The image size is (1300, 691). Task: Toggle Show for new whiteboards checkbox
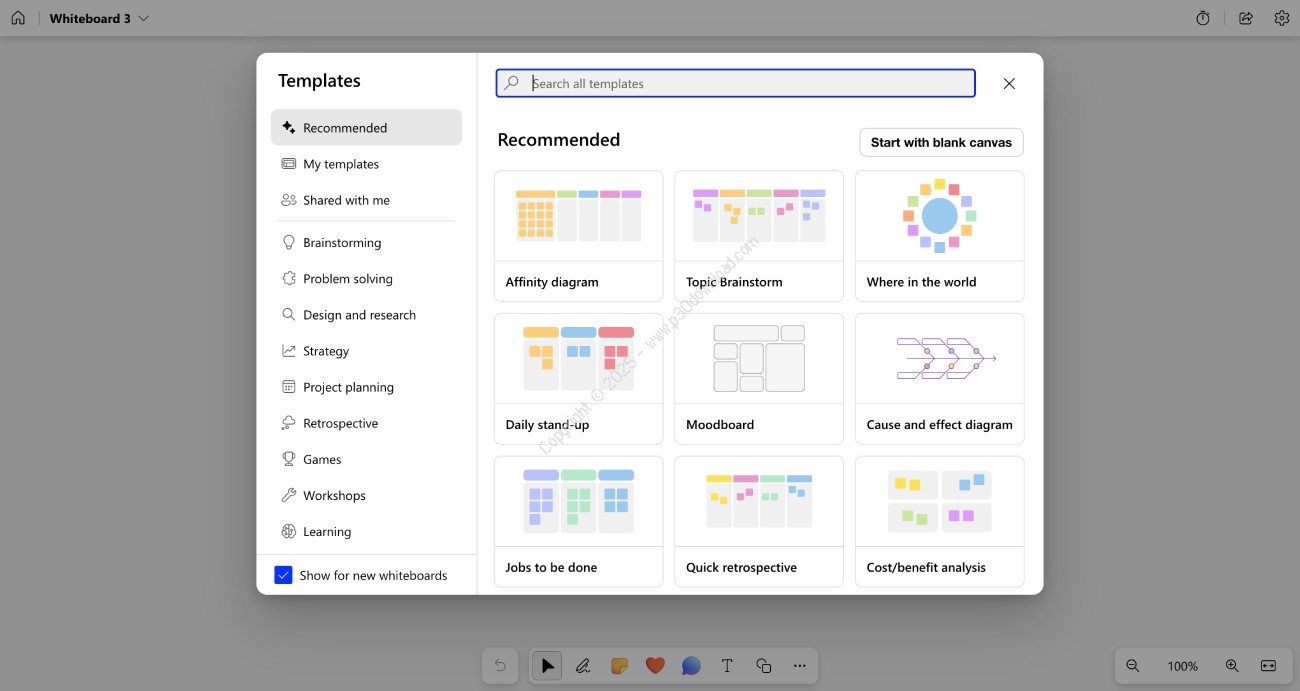coord(283,575)
